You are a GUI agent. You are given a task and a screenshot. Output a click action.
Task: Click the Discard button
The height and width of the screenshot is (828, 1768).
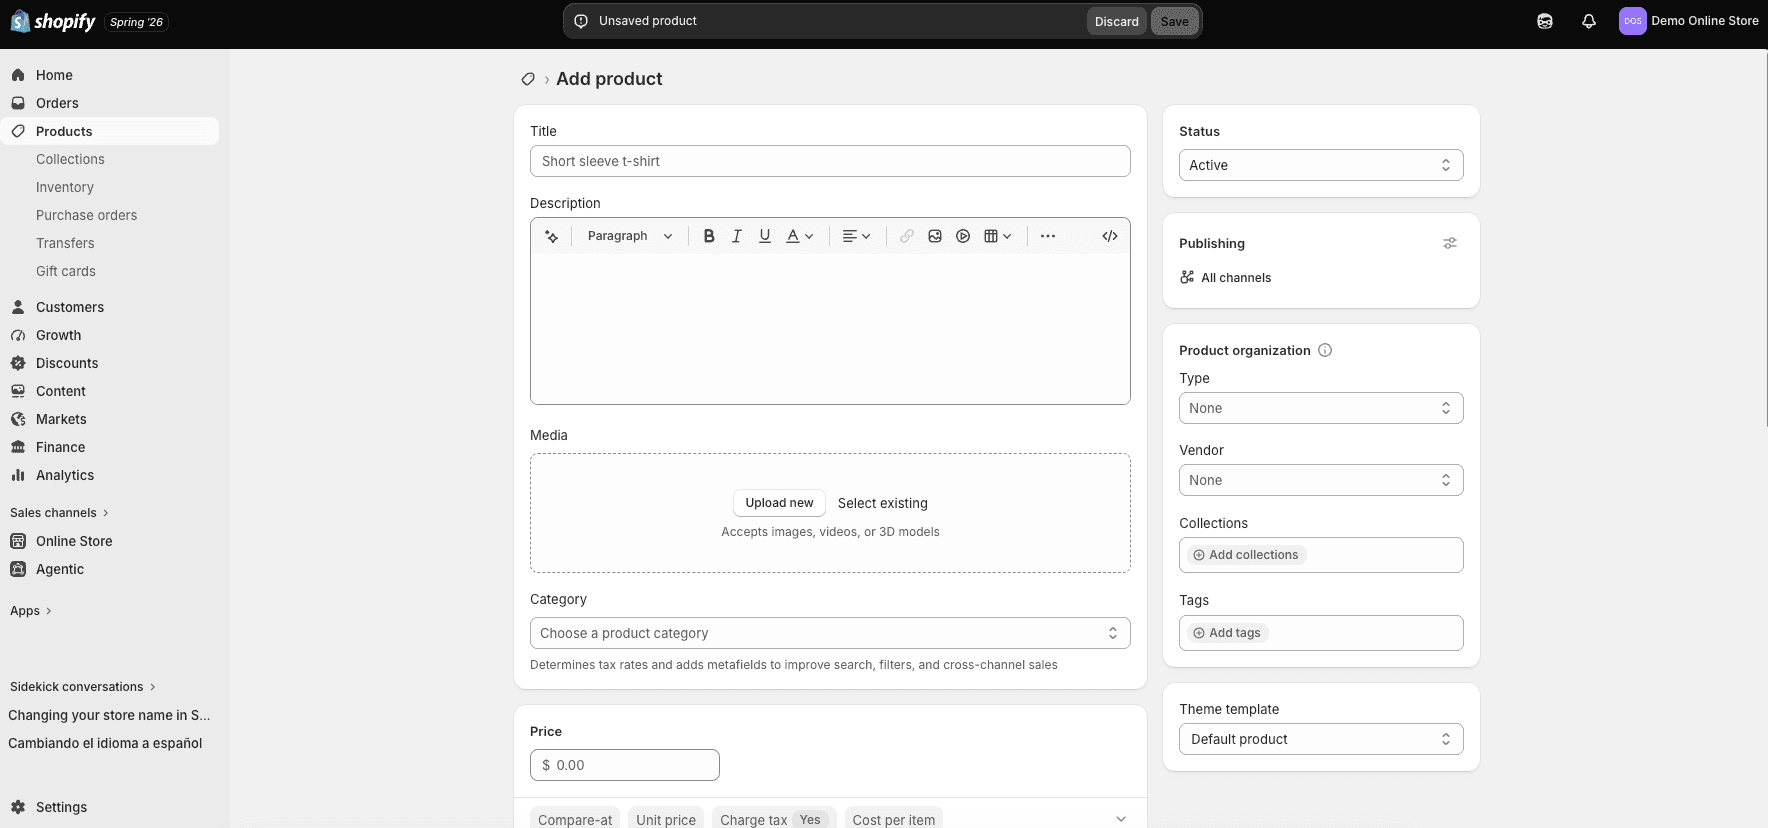point(1116,21)
